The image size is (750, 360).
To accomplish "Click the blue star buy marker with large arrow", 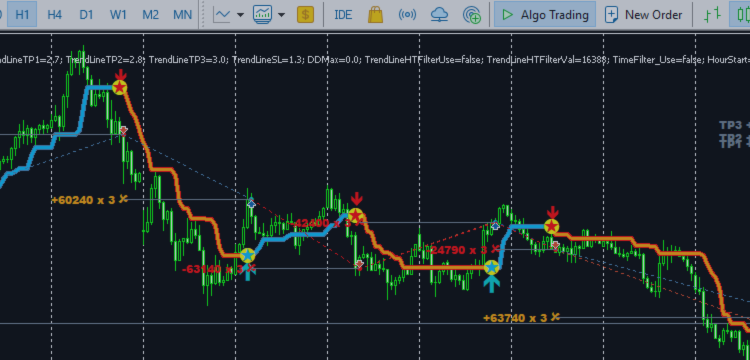I will point(492,267).
